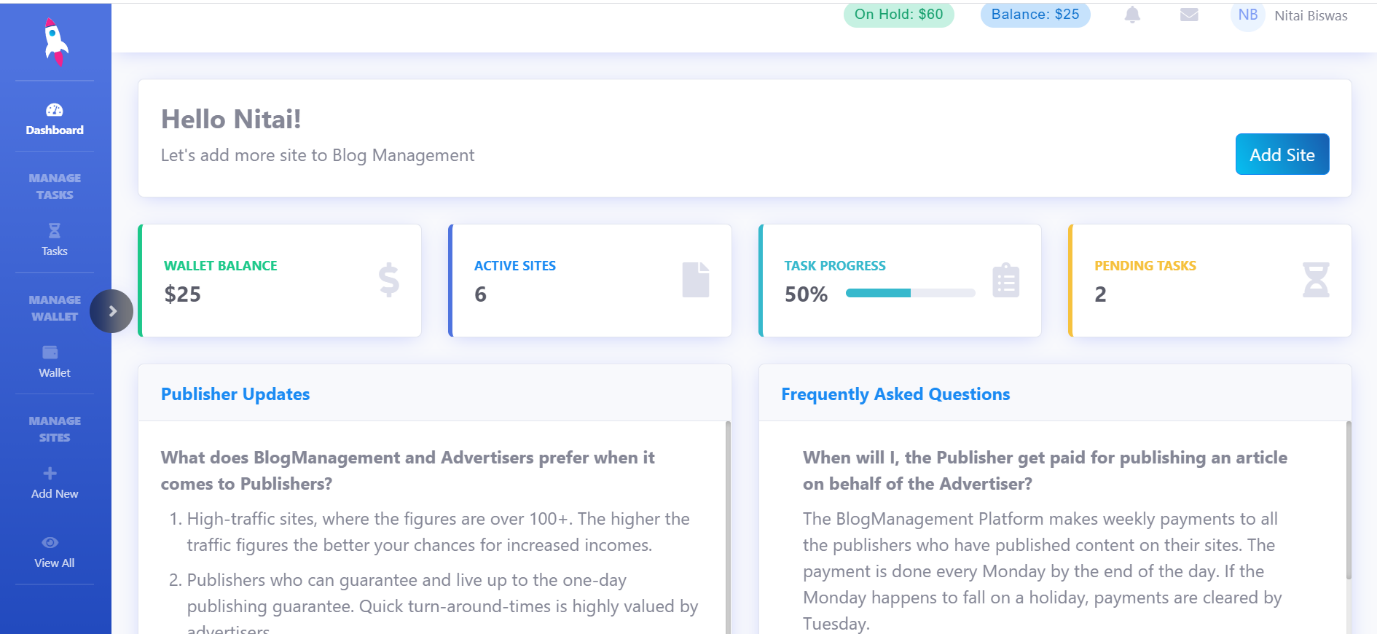This screenshot has height=634, width=1377.
Task: Click the rocket logo icon
Action: (x=55, y=42)
